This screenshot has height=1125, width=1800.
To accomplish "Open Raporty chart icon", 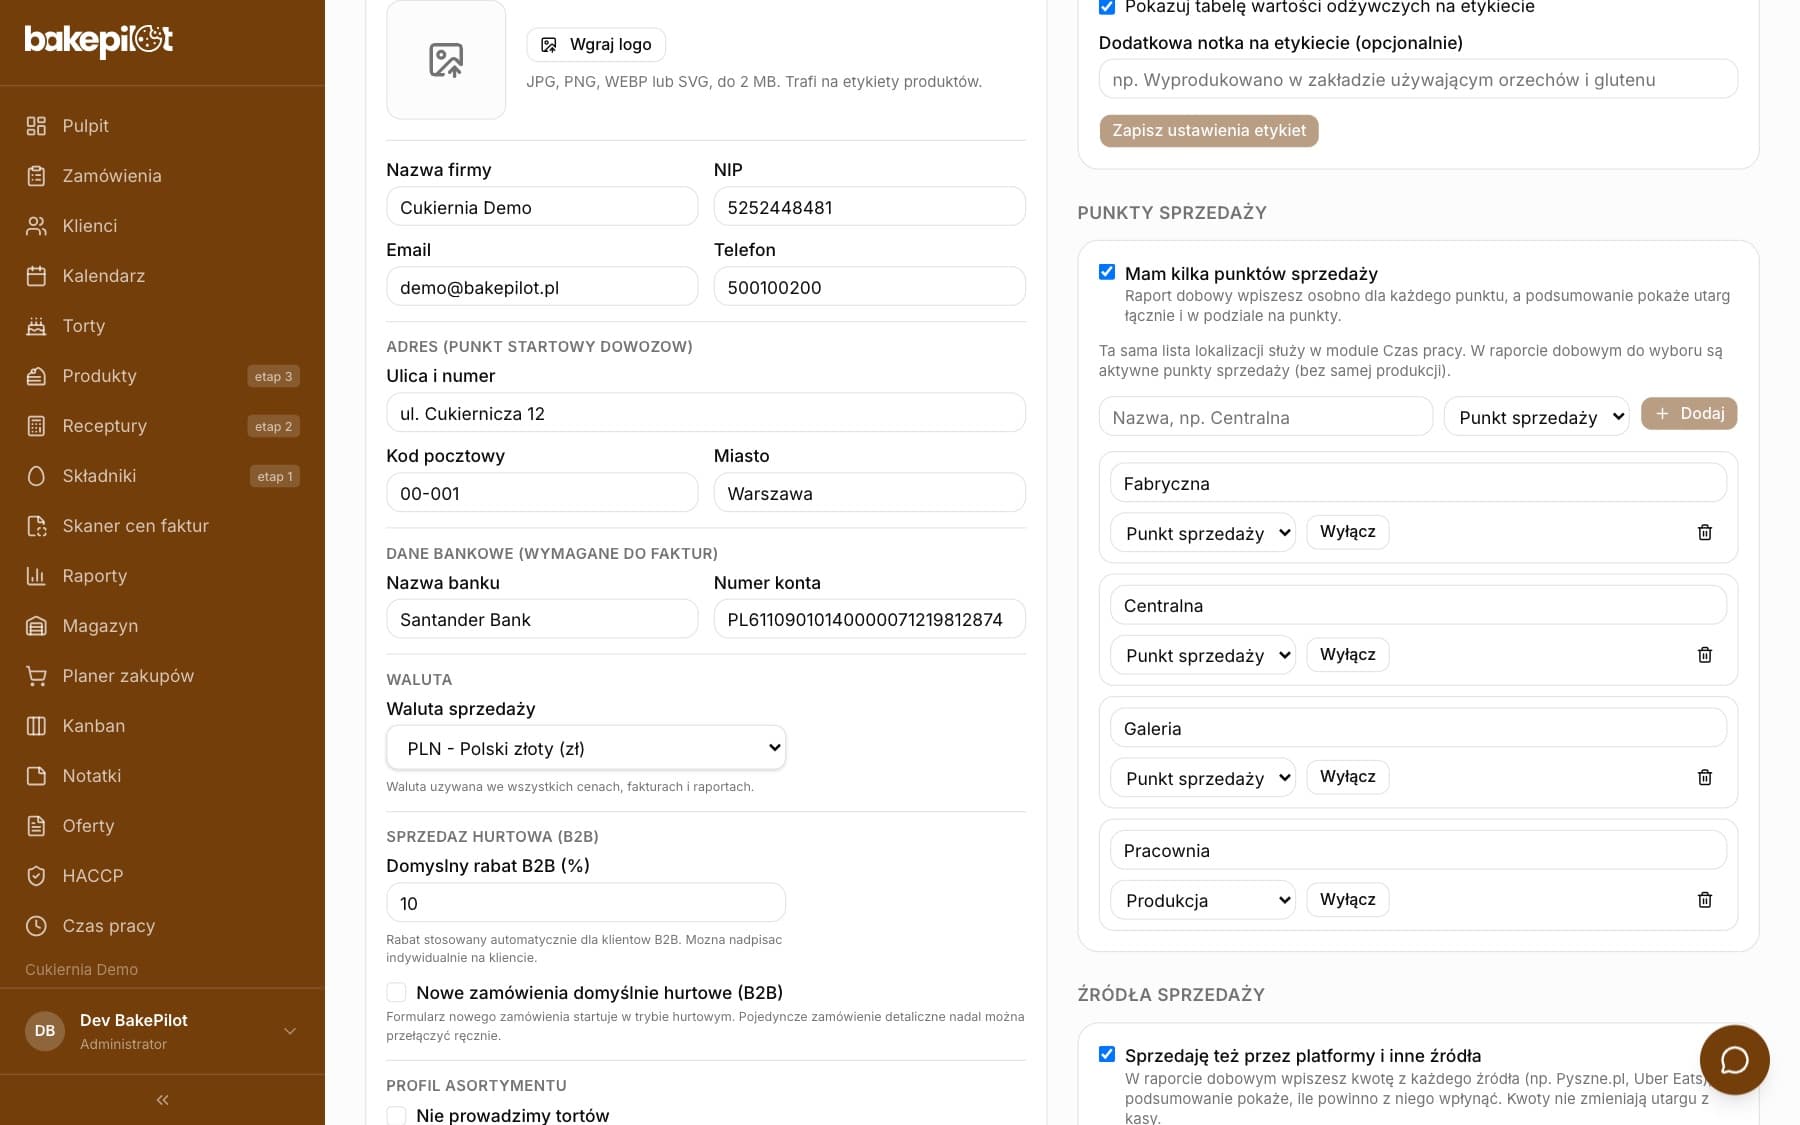I will (36, 576).
